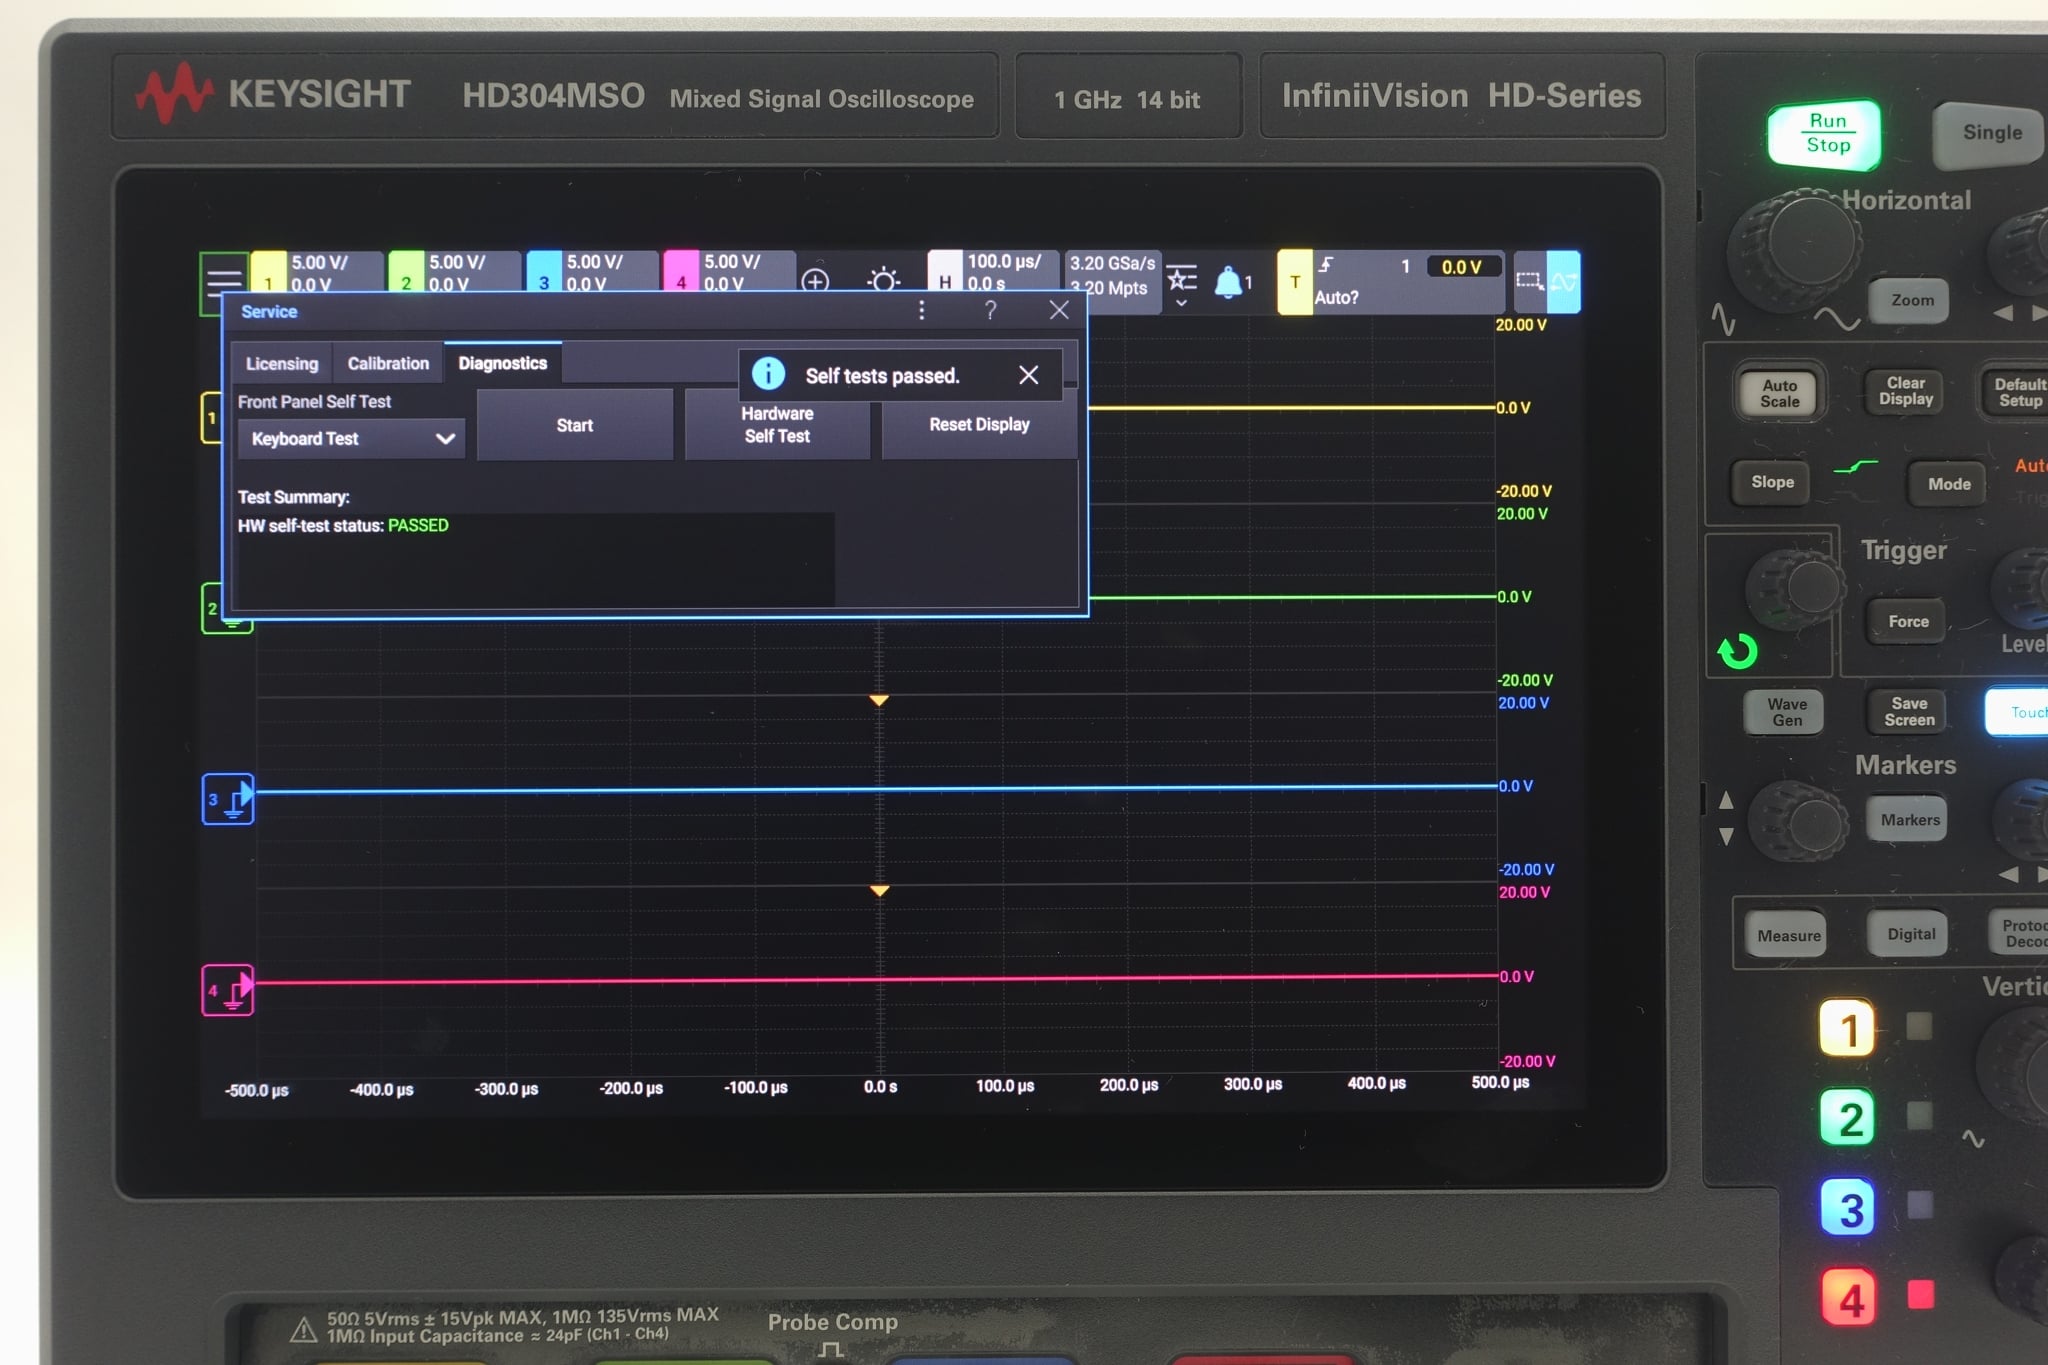Open the channel 4 vertical settings badge
Viewport: 2048px width, 1365px height.
click(729, 272)
